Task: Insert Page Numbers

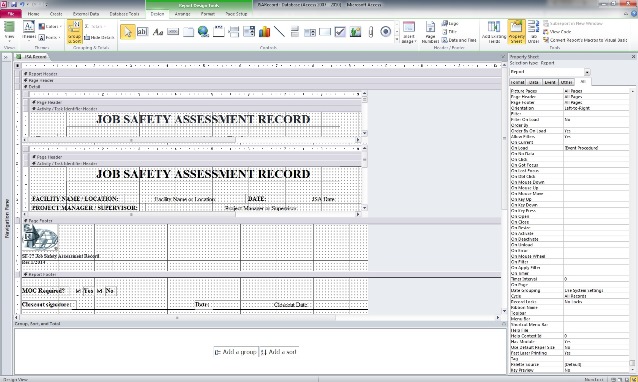Action: click(430, 32)
